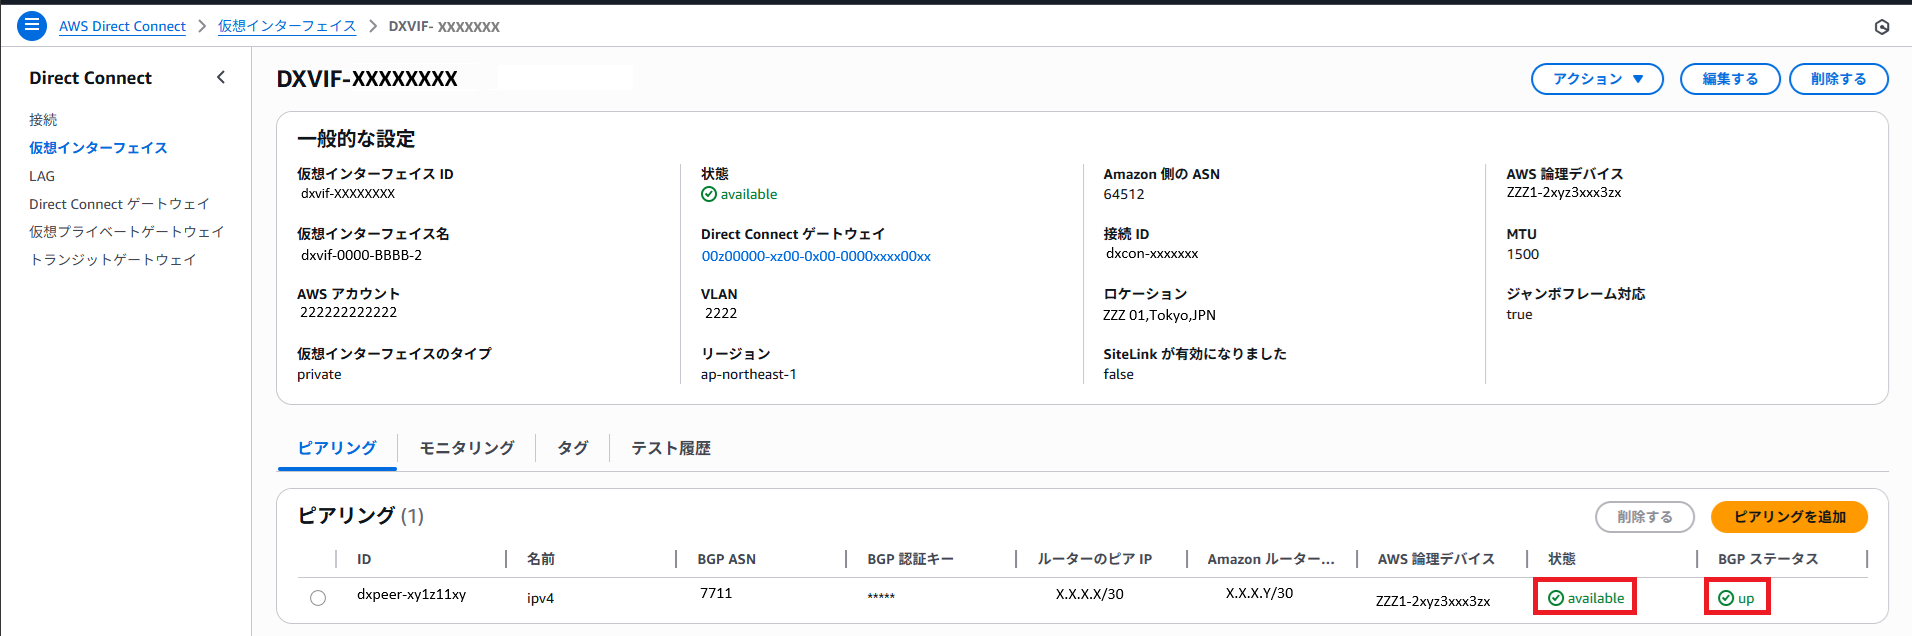Click the 名前 column header
Viewport: 1912px width, 636px height.
coord(541,559)
